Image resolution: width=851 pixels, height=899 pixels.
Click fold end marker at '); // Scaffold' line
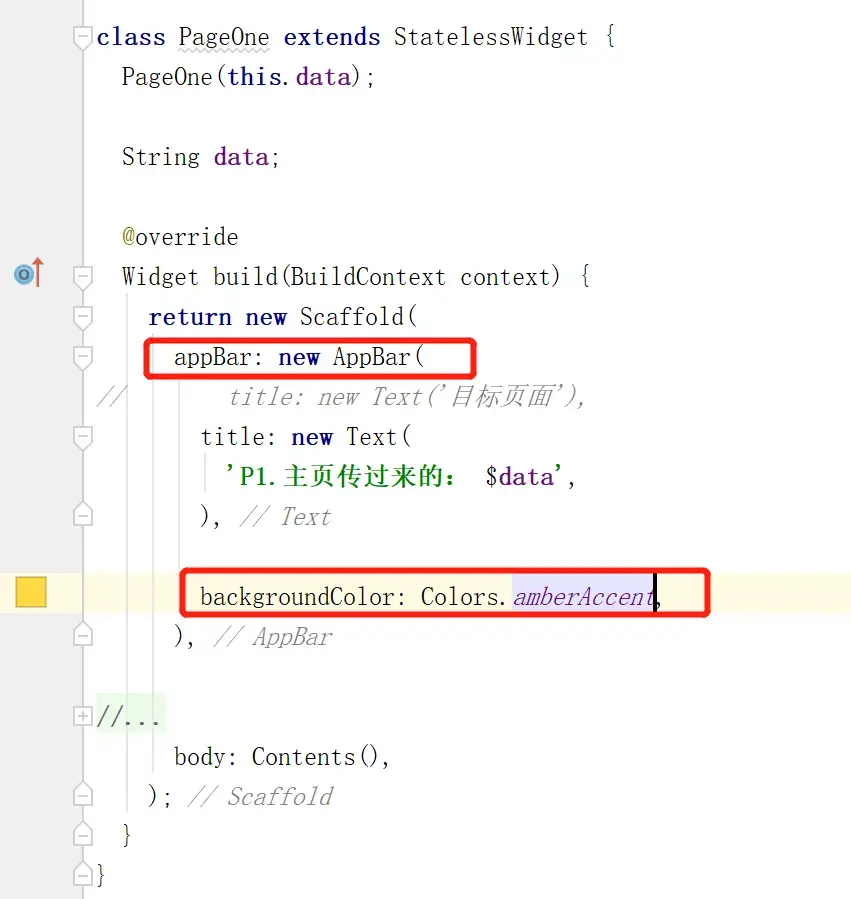point(83,794)
